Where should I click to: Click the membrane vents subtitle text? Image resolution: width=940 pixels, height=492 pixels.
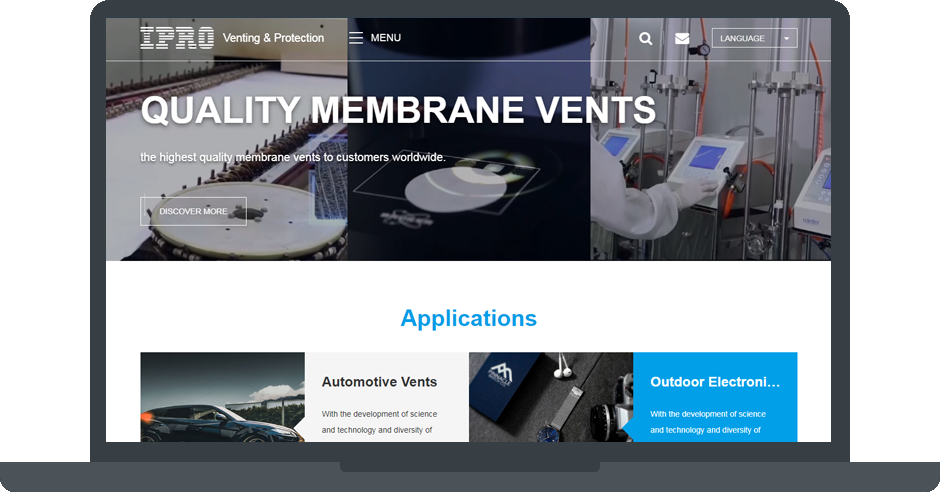pyautogui.click(x=293, y=157)
